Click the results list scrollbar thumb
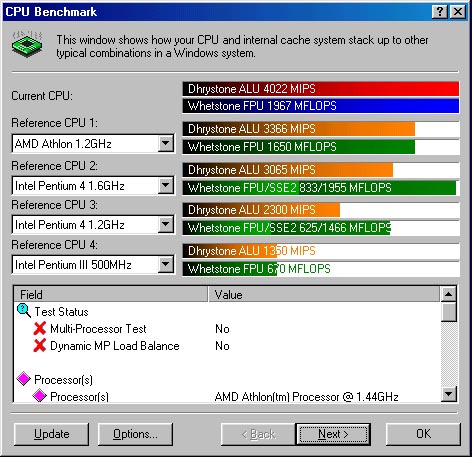Screen dimensions: 472x457 point(449,312)
